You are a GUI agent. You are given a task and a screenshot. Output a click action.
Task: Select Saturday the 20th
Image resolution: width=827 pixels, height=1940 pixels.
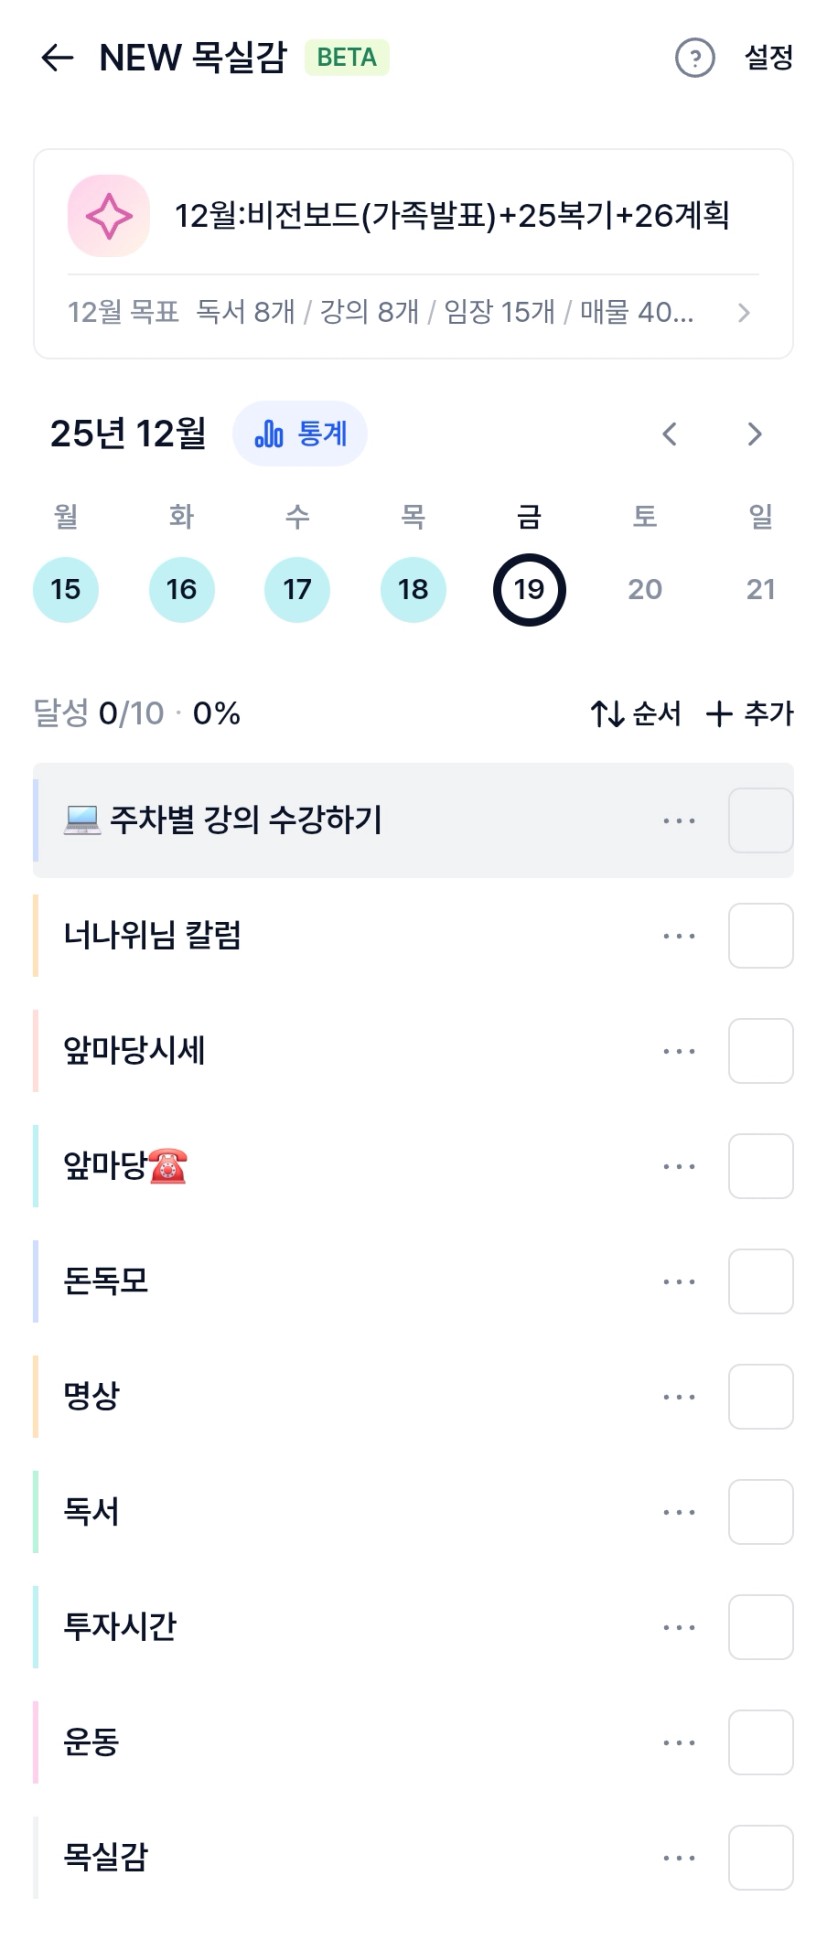(645, 590)
